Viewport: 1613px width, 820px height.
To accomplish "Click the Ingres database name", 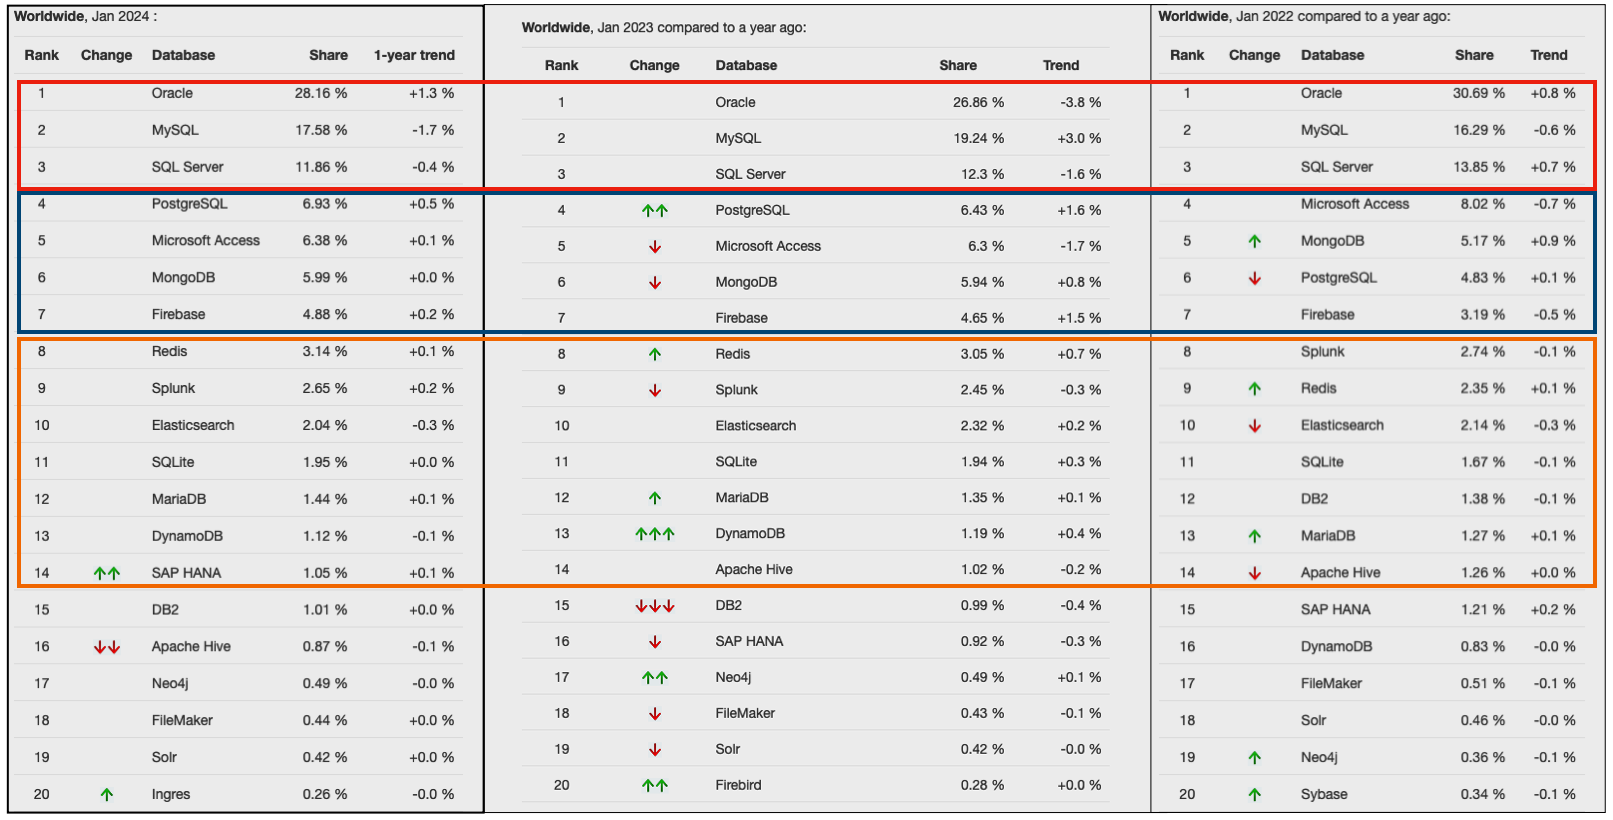I will (x=171, y=794).
